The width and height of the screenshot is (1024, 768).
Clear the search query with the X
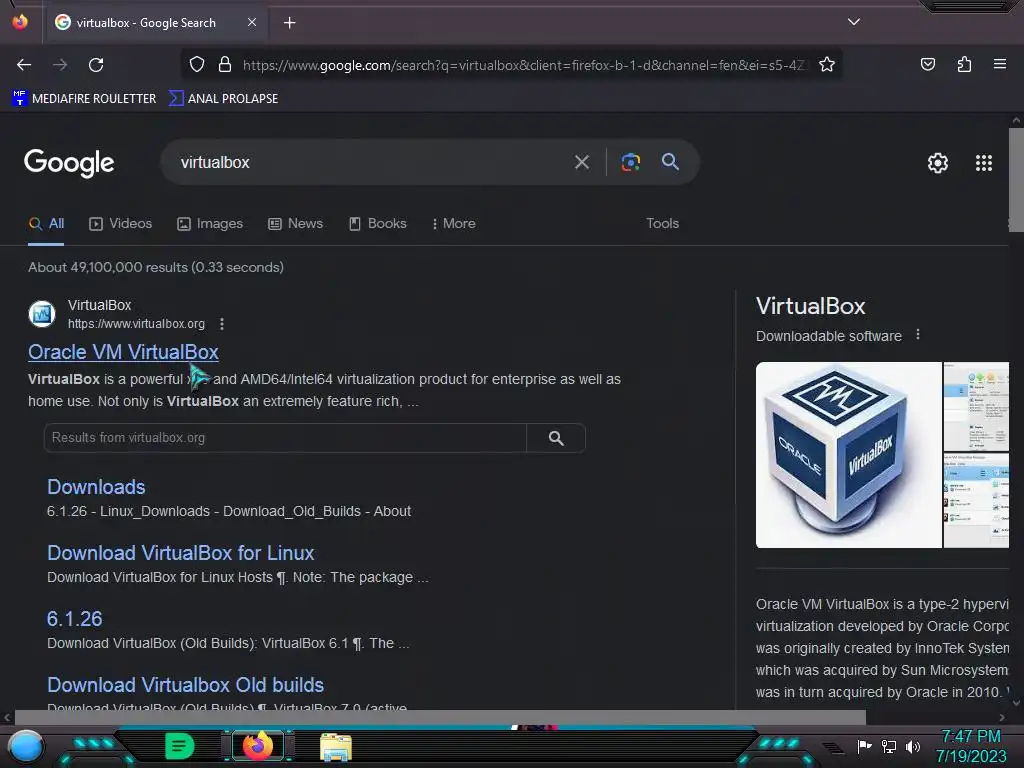click(x=581, y=162)
